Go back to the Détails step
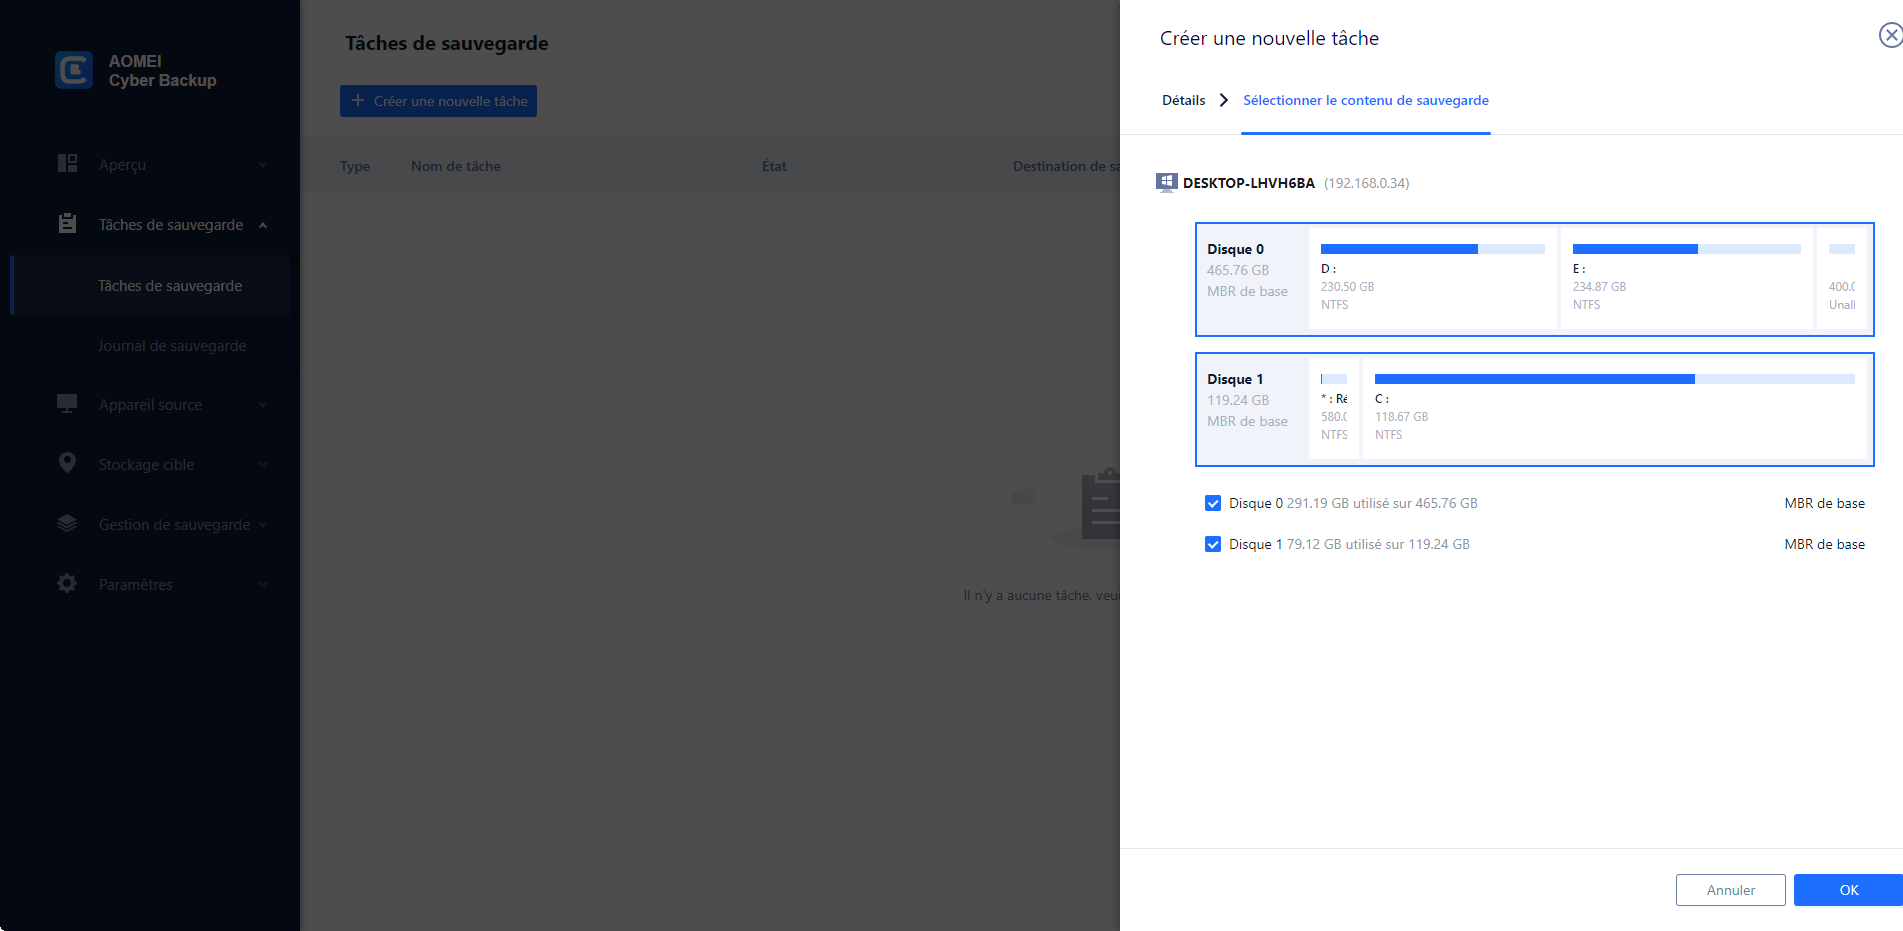Image resolution: width=1903 pixels, height=931 pixels. (x=1183, y=100)
